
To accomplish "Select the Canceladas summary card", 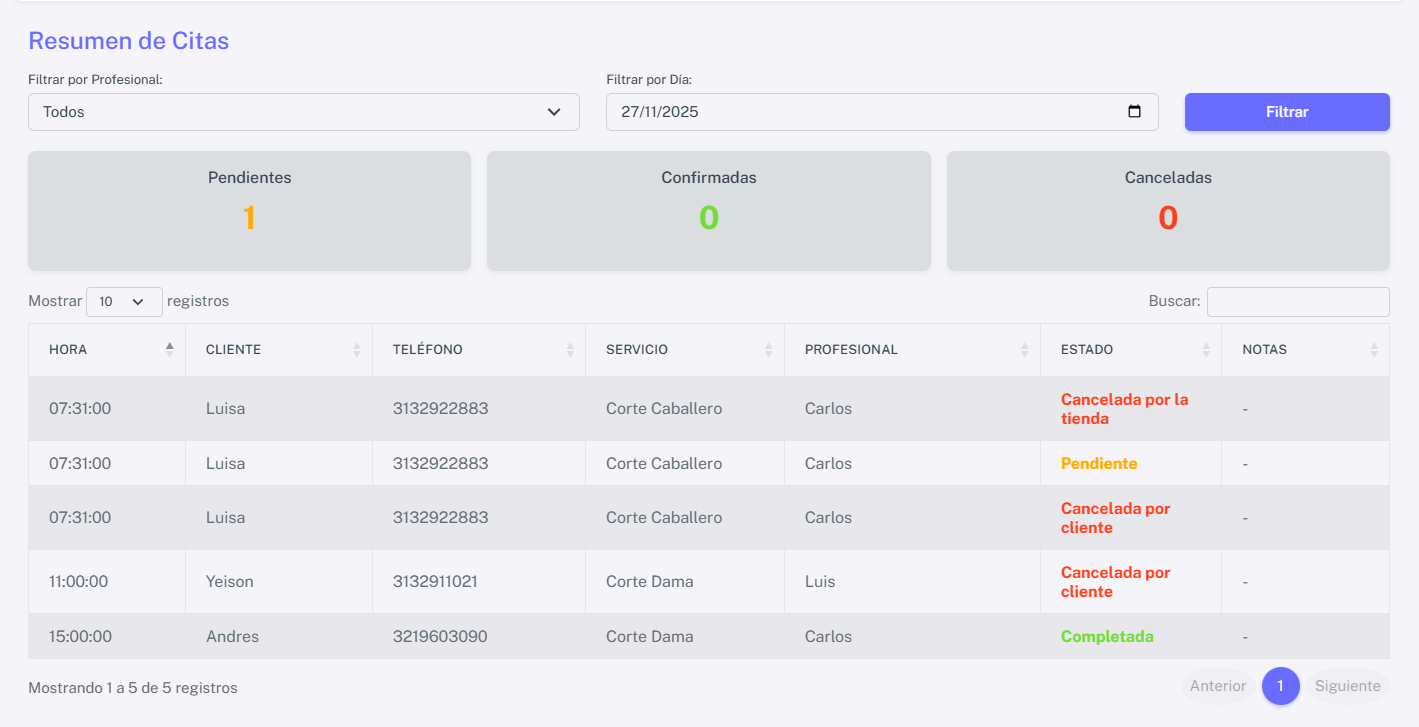I will tap(1167, 211).
